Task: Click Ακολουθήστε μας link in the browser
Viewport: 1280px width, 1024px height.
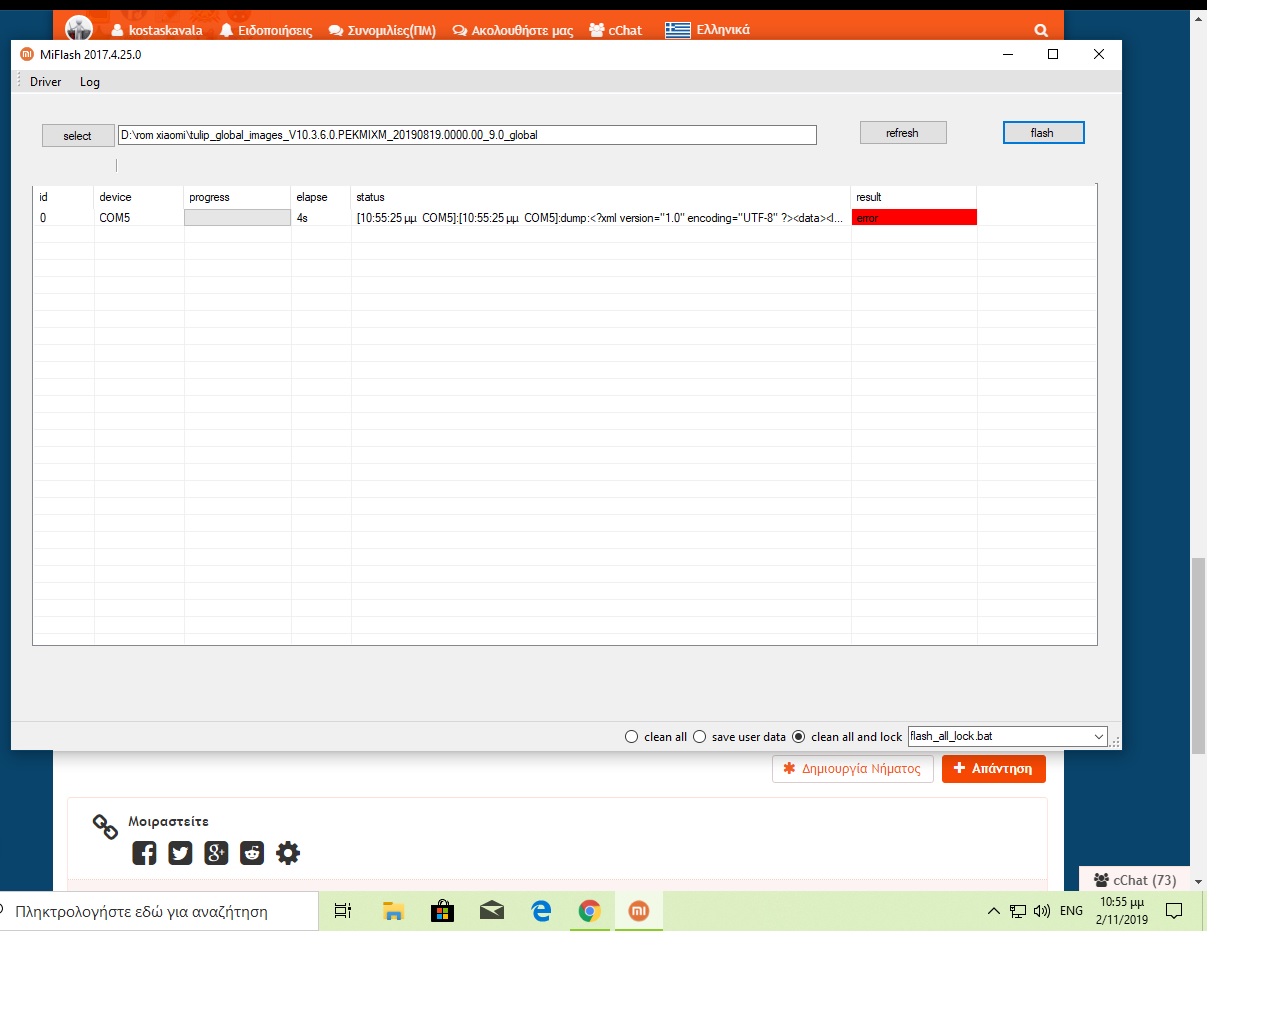Action: (513, 30)
